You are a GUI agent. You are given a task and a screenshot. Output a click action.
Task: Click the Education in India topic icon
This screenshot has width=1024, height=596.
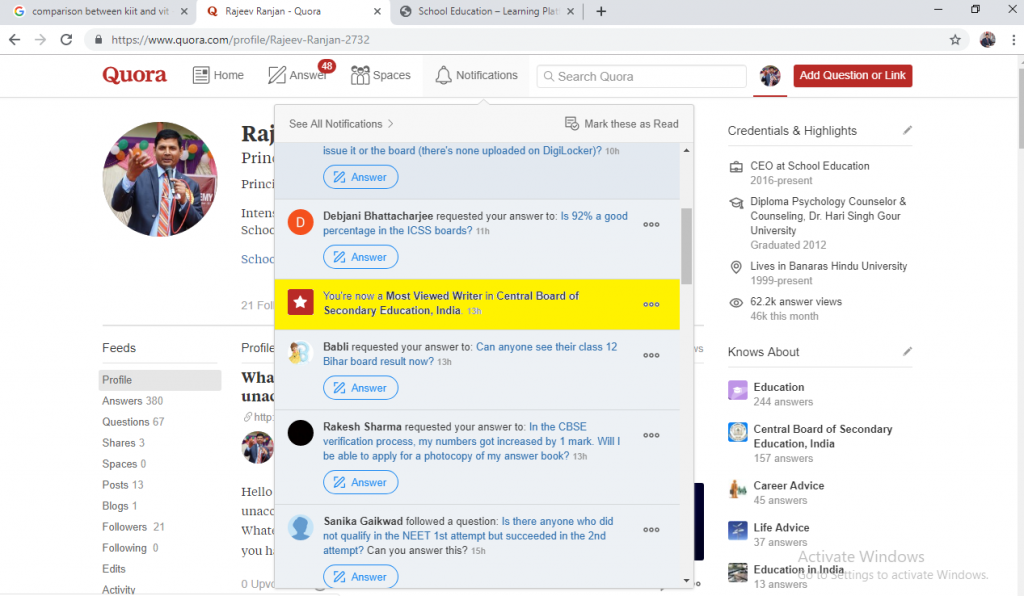[737, 572]
